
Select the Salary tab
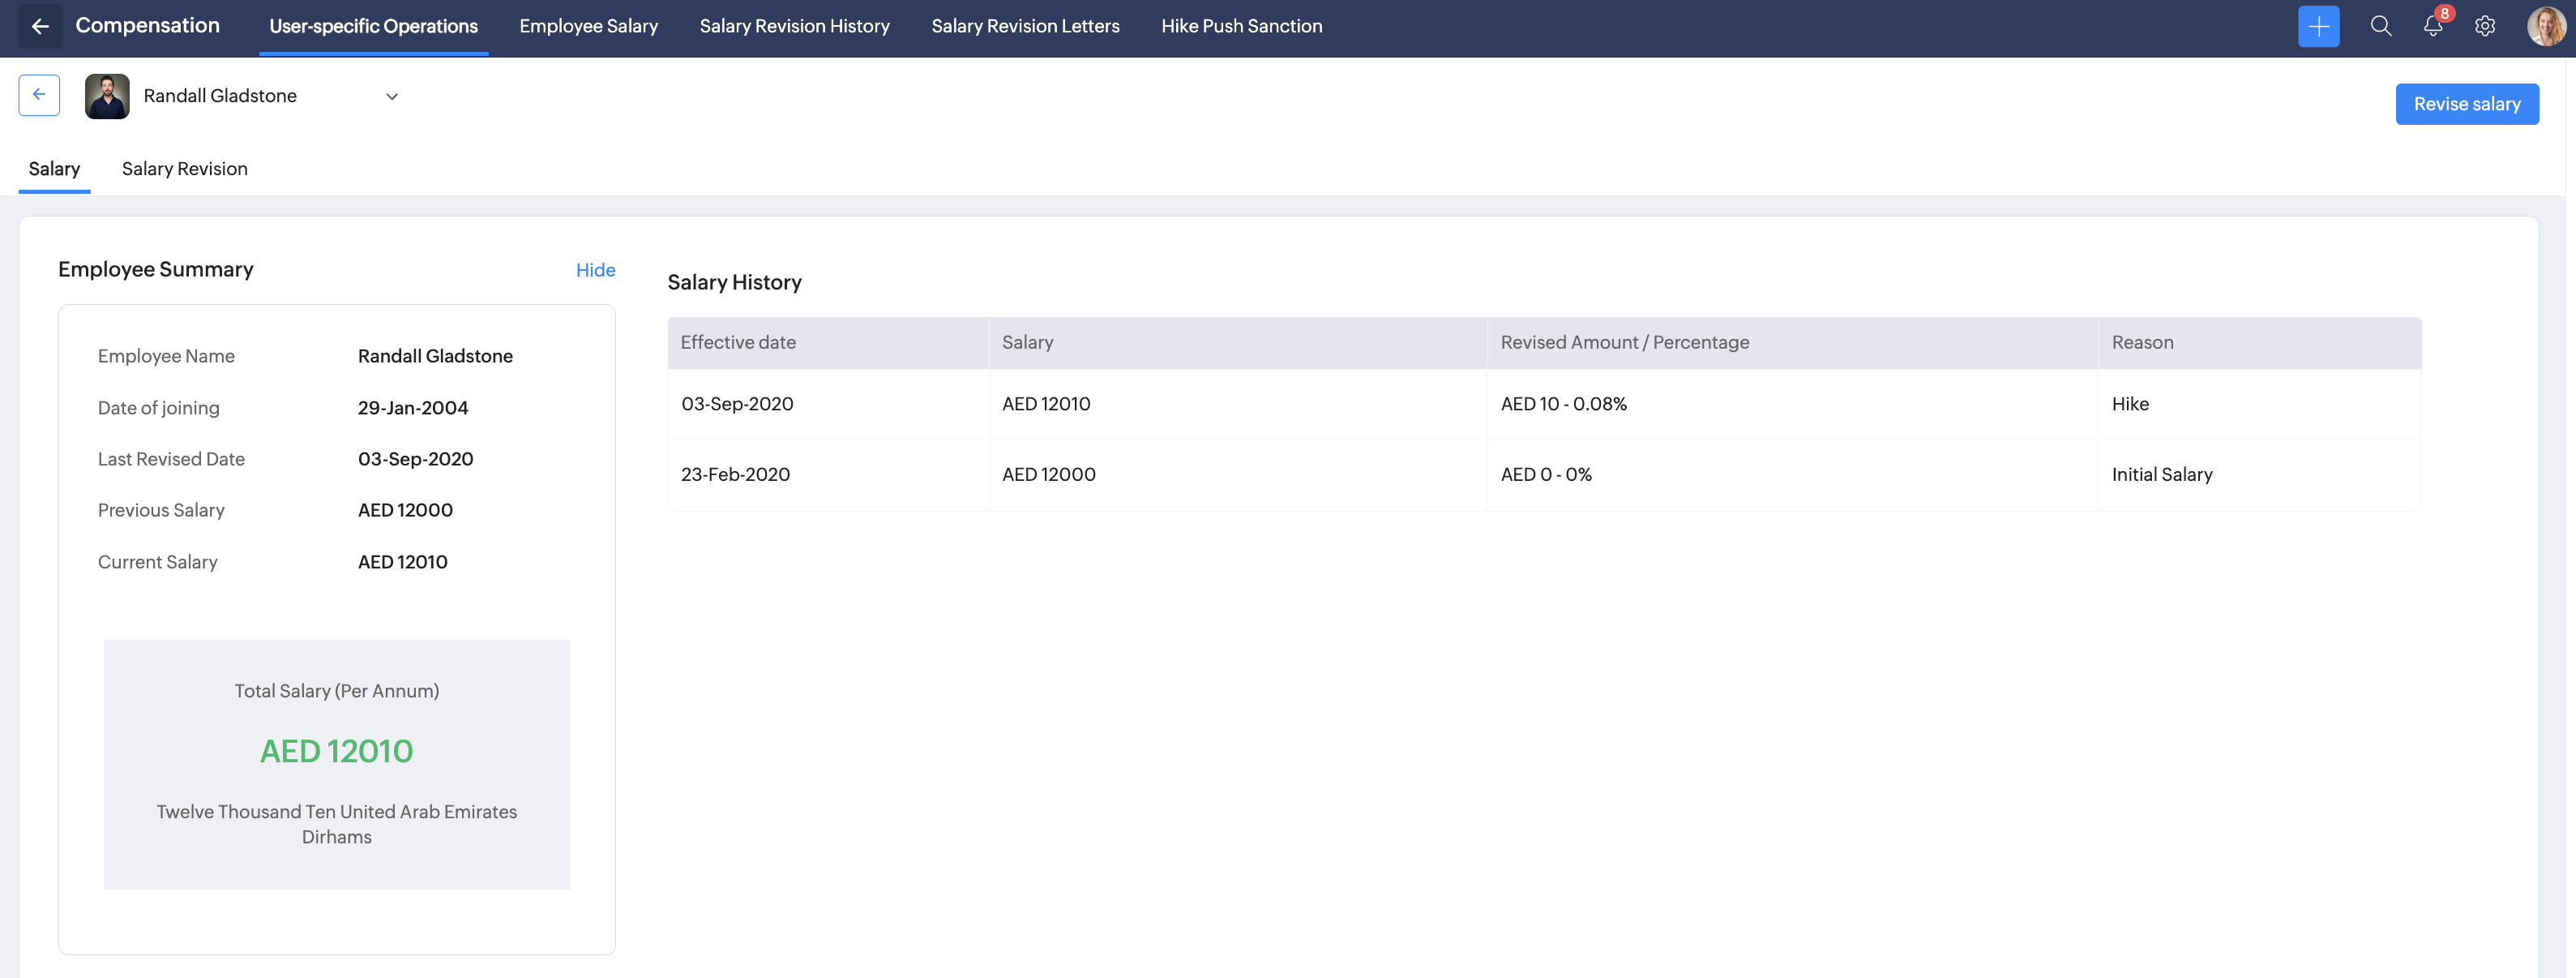54,169
